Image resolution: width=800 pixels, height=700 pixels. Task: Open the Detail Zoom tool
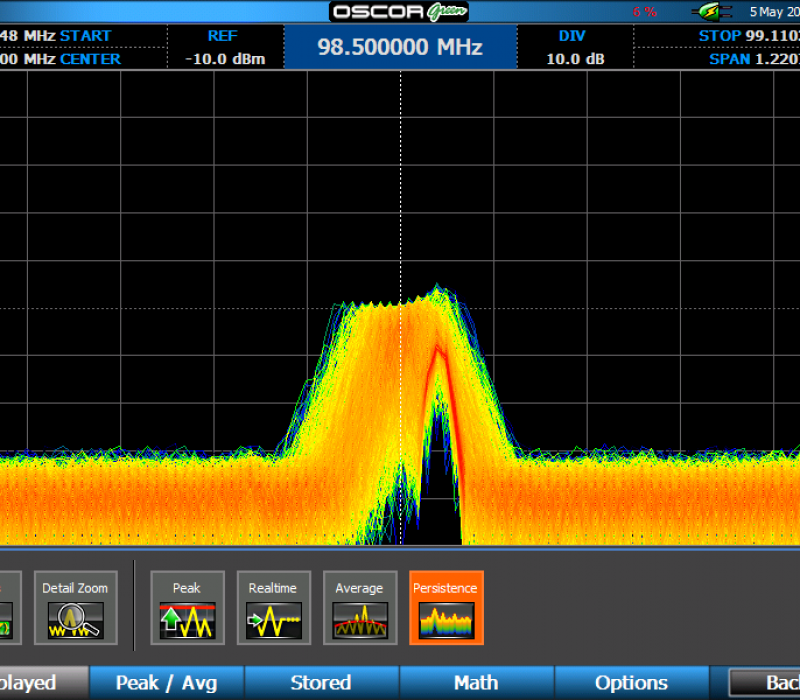click(76, 608)
